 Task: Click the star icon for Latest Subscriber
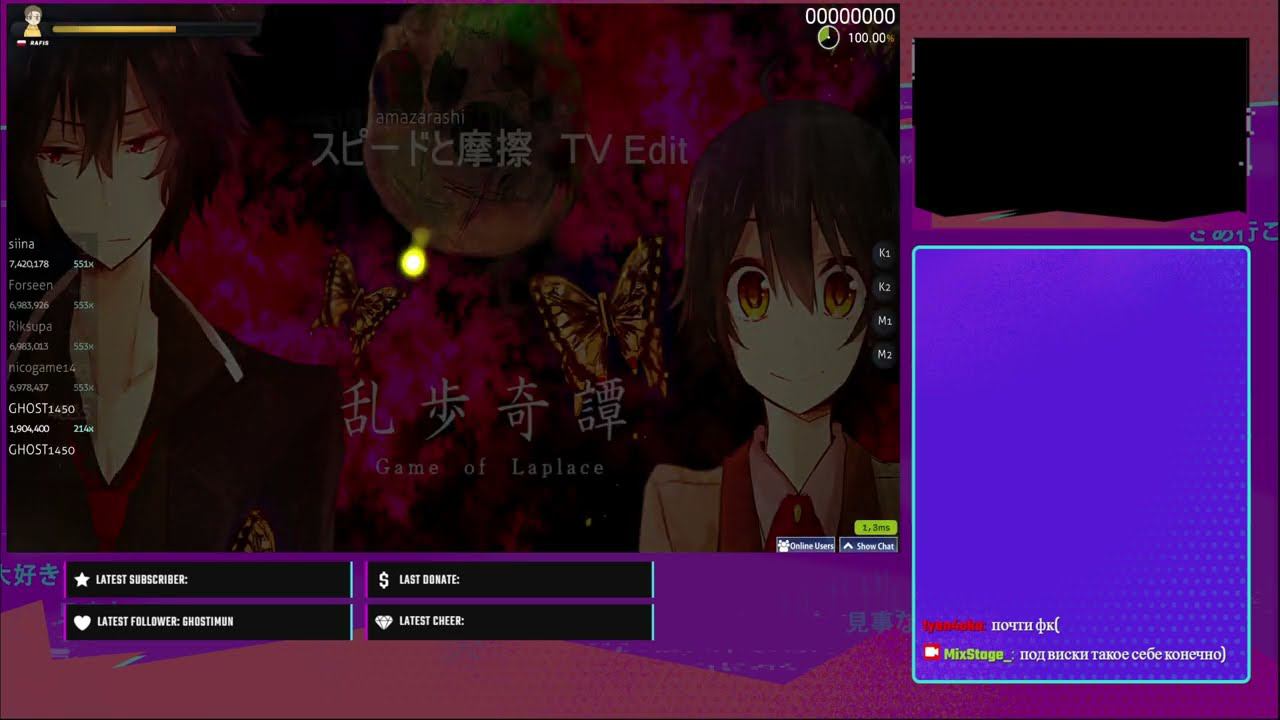82,580
